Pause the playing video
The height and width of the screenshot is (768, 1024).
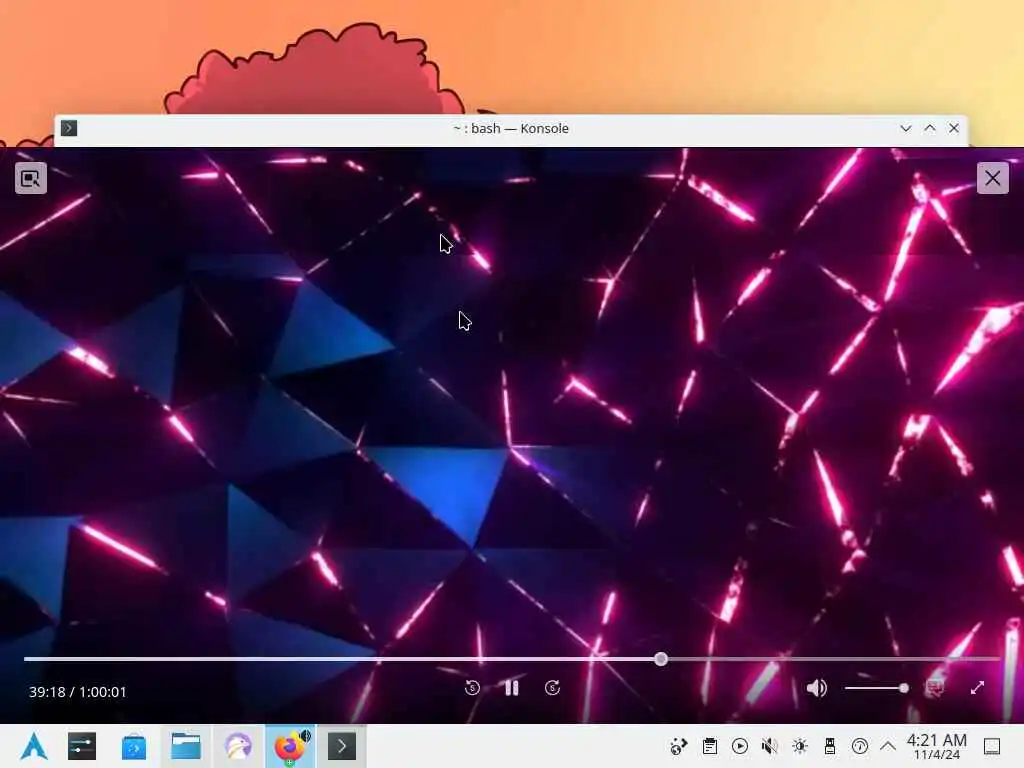(x=512, y=688)
